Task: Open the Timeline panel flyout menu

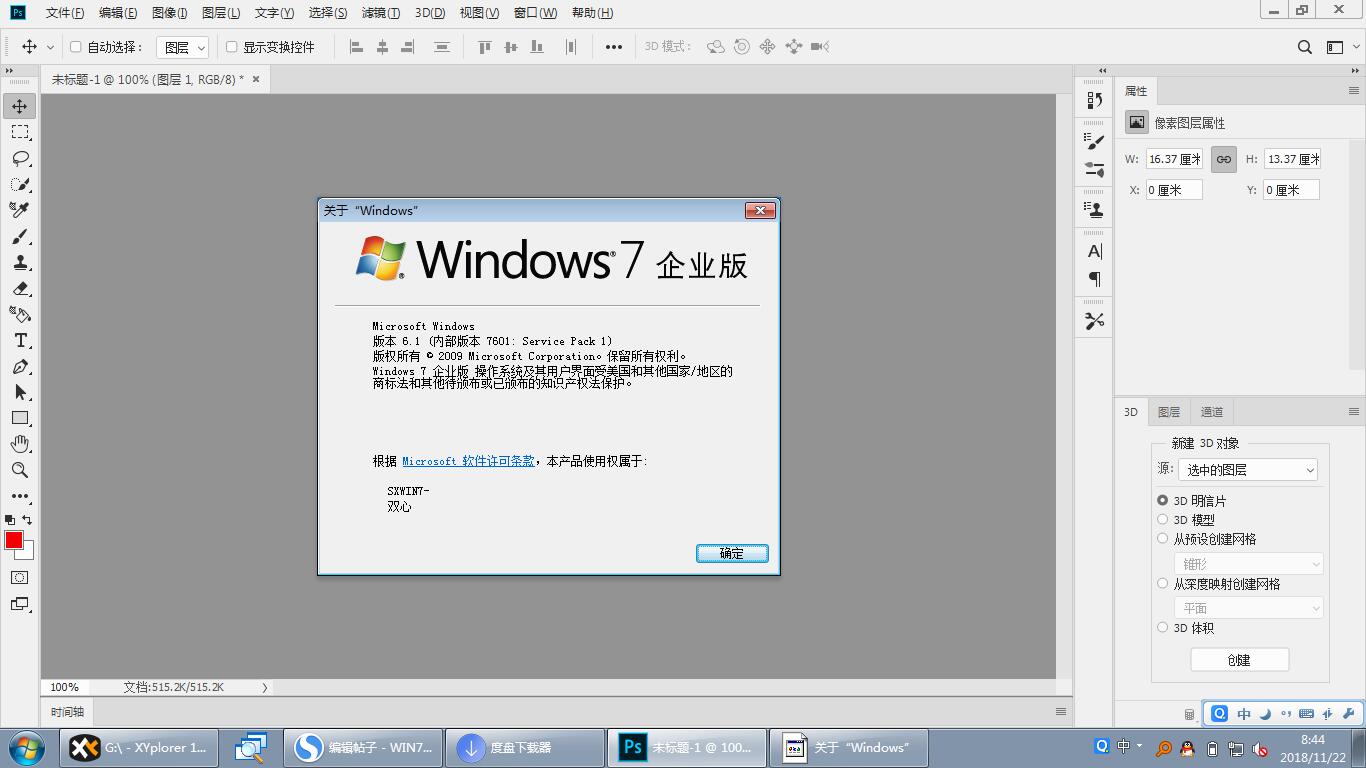Action: click(1061, 712)
